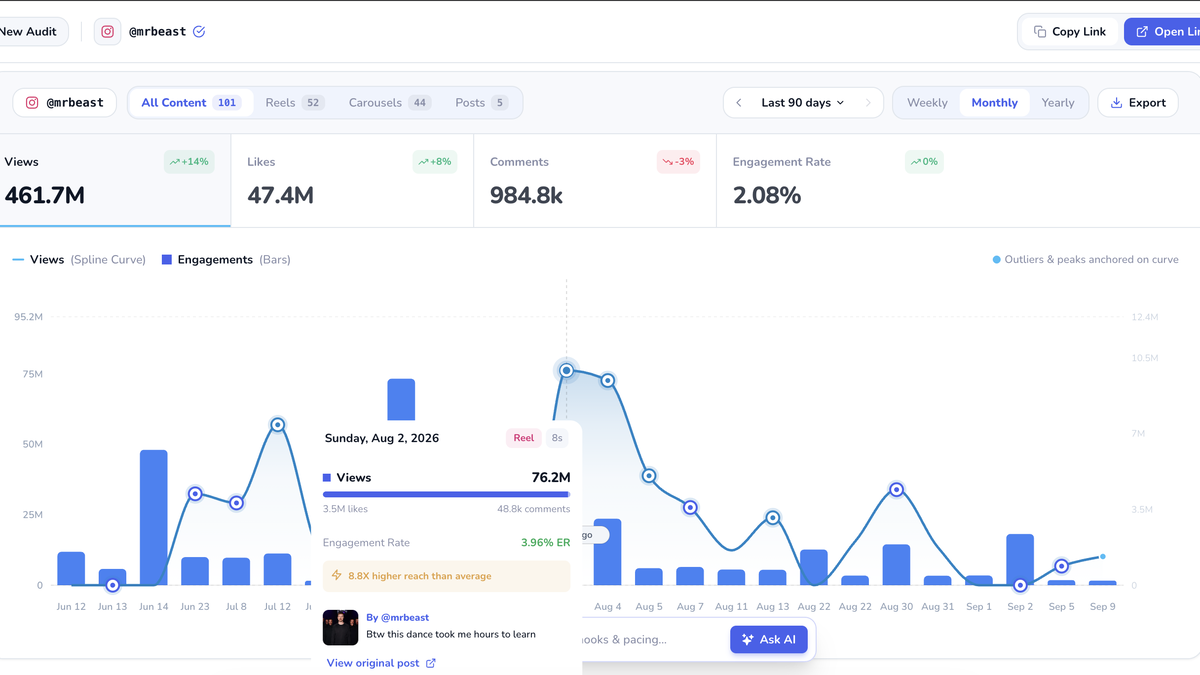1200x675 pixels.
Task: Click the 0% trend badge on Engagement Rate
Action: click(x=924, y=162)
